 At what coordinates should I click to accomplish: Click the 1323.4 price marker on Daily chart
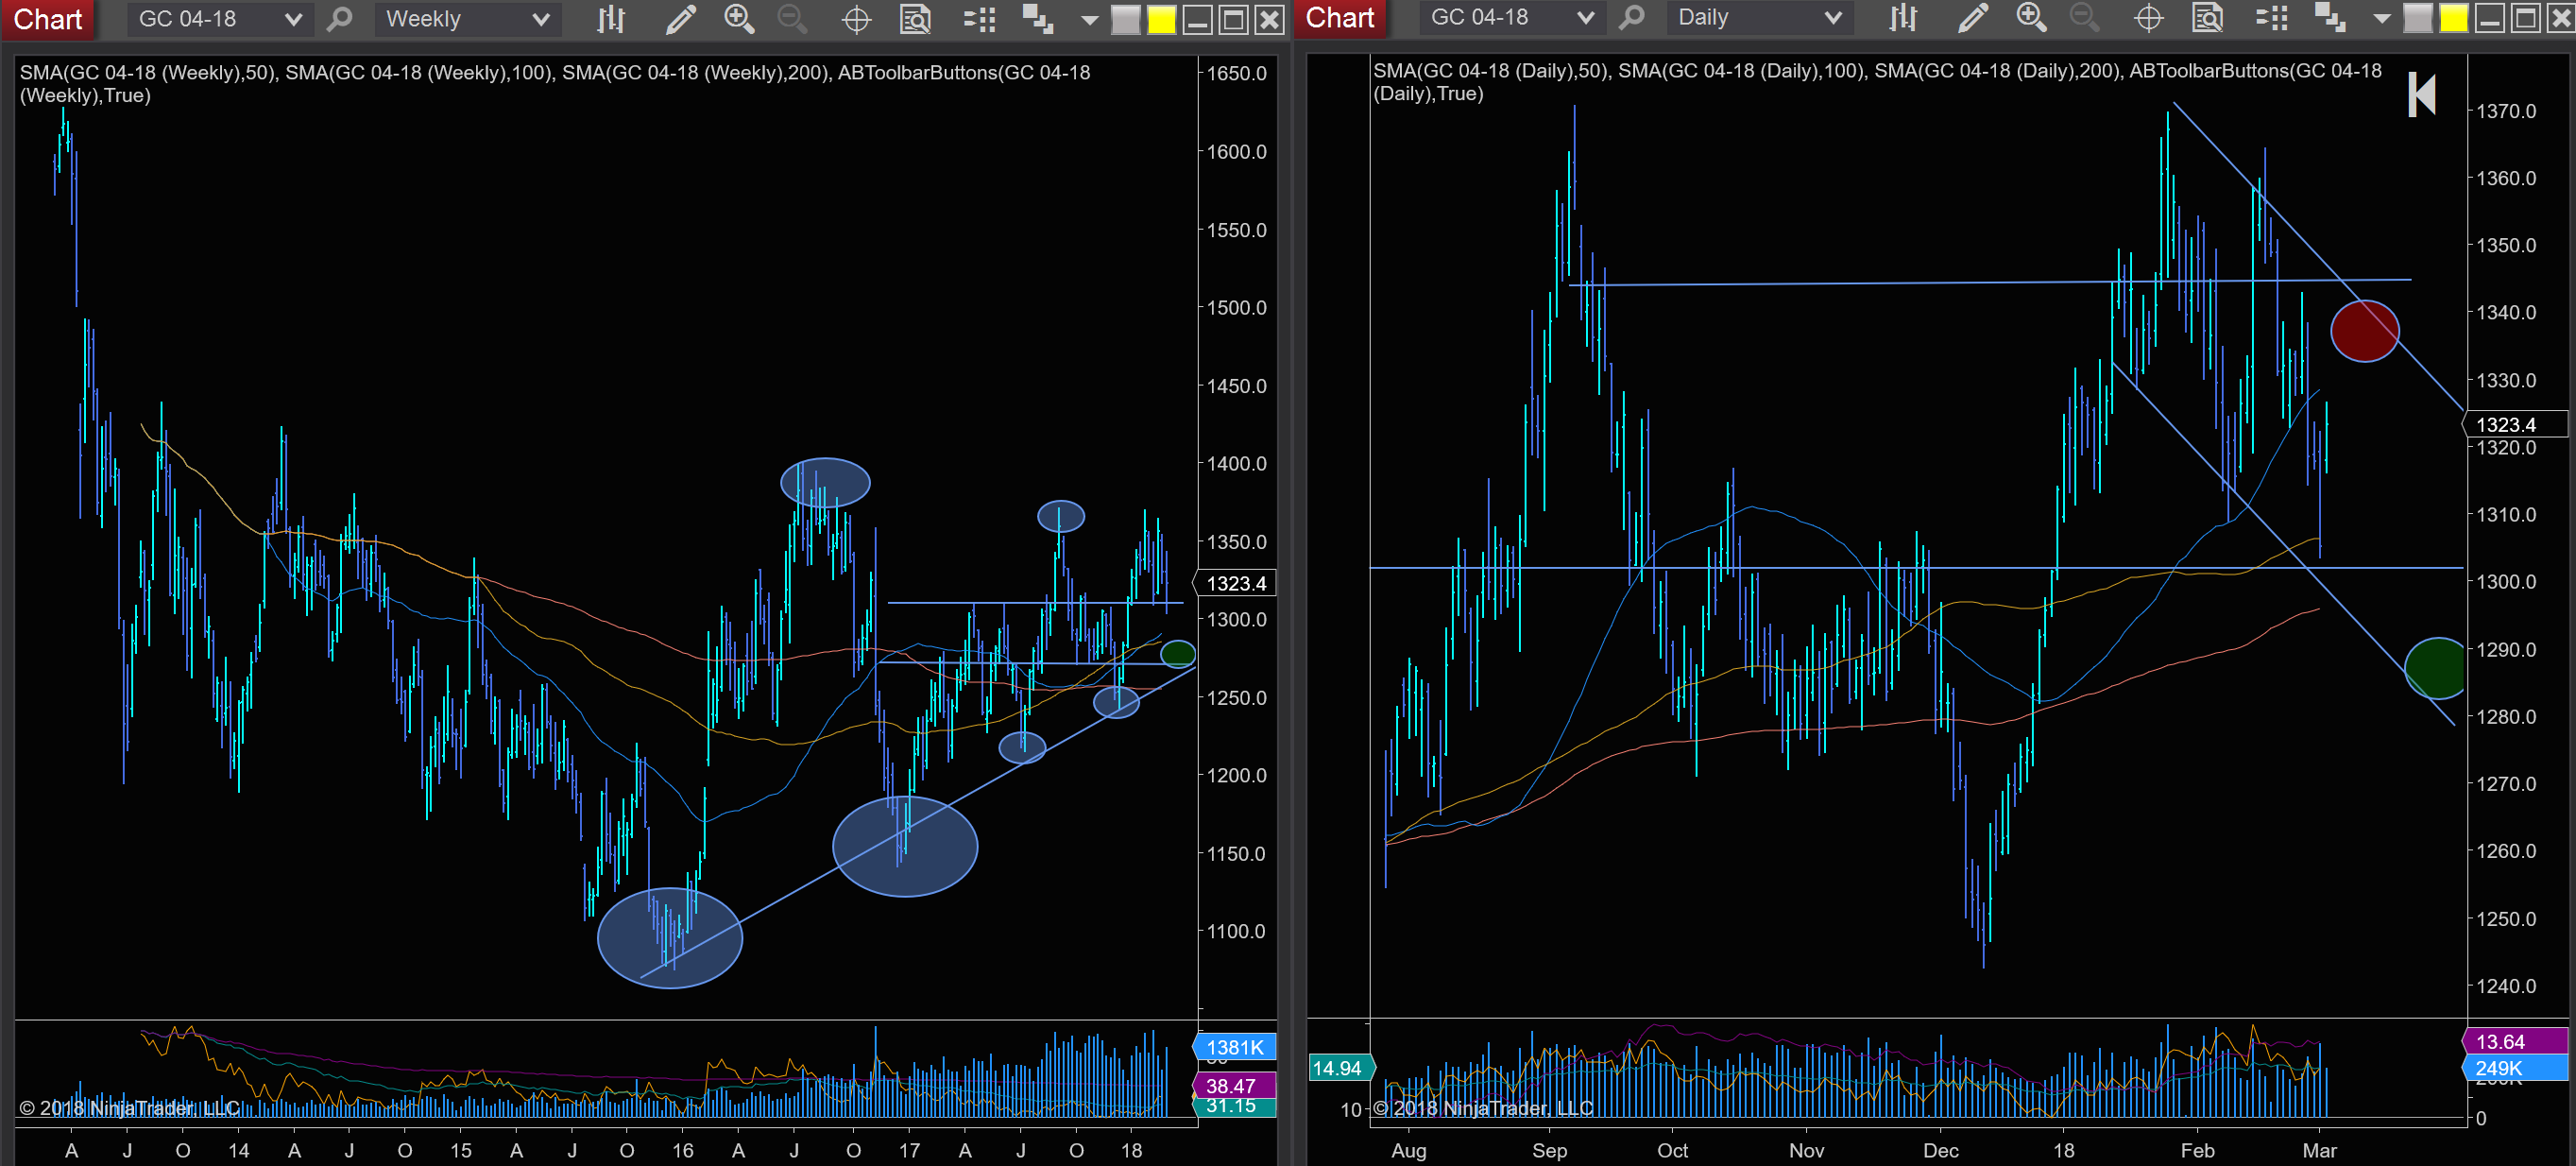click(x=2514, y=424)
